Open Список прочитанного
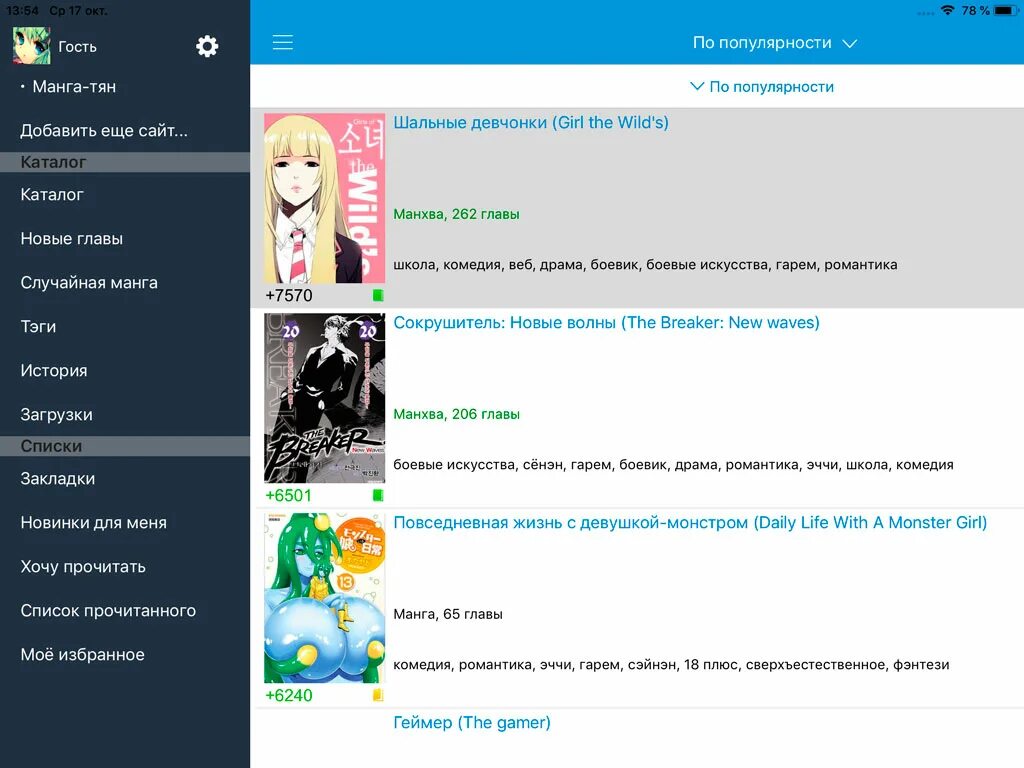 pos(108,611)
